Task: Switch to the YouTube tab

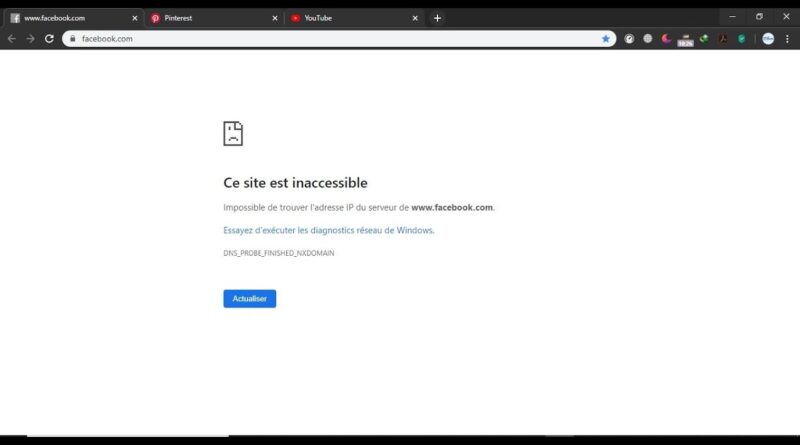Action: tap(354, 18)
